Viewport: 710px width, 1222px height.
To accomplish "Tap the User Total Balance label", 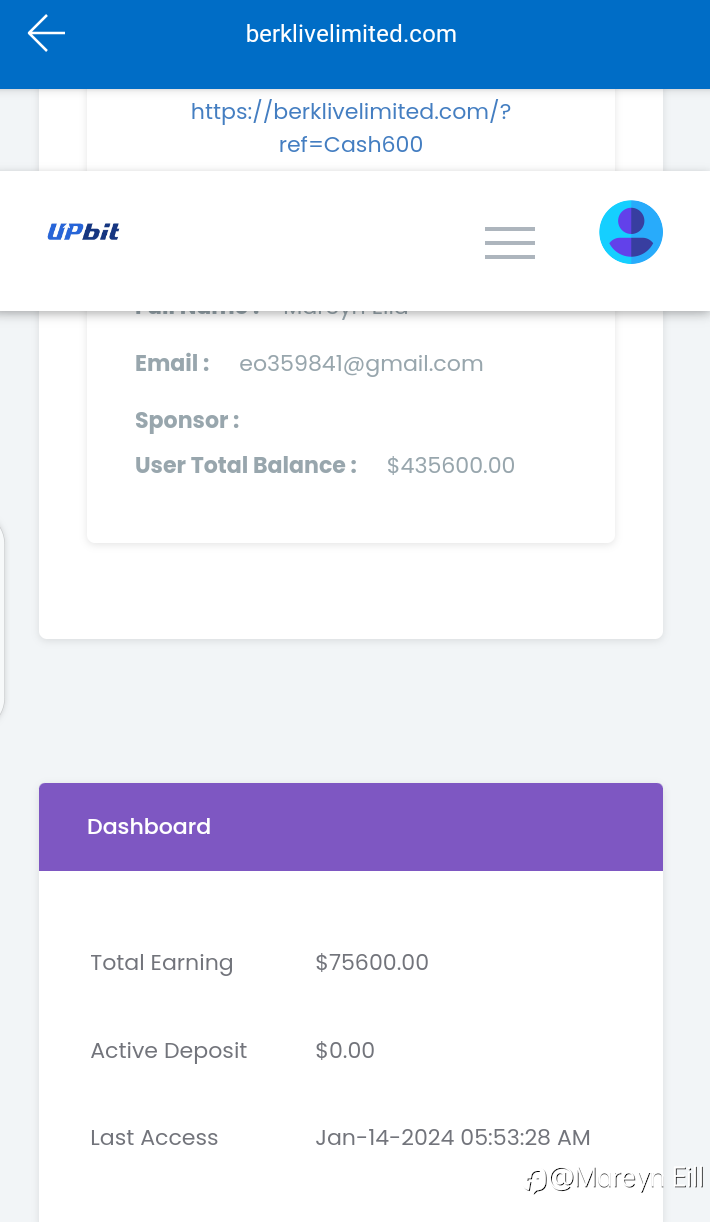I will [246, 465].
